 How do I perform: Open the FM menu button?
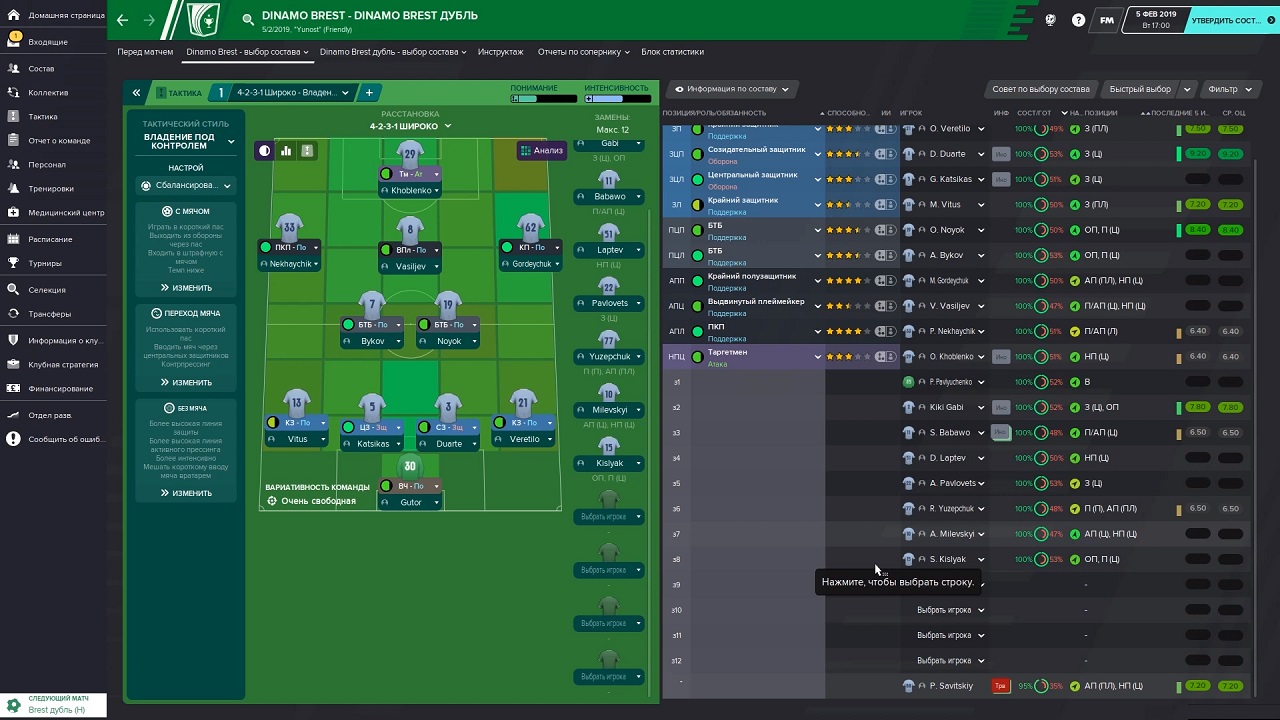(1106, 20)
